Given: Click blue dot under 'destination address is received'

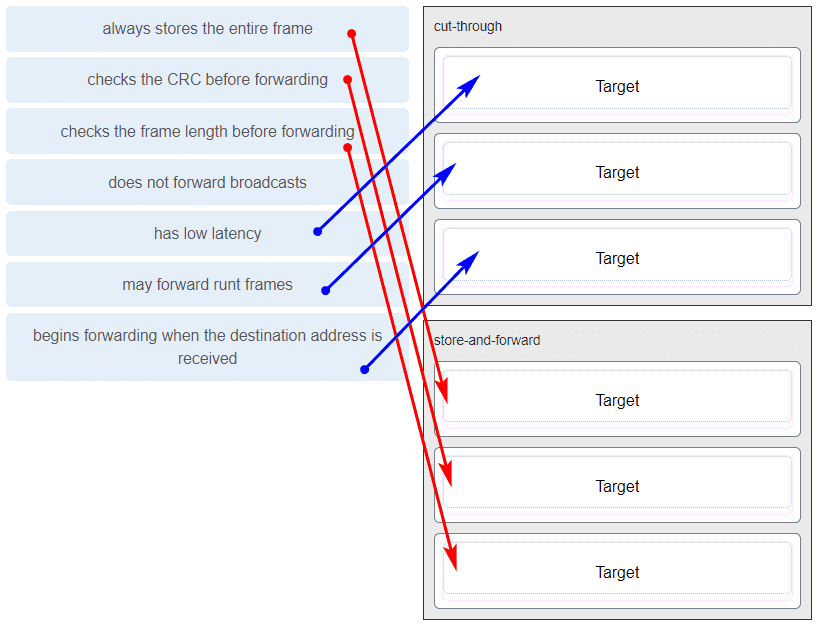Looking at the screenshot, I should coord(365,370).
